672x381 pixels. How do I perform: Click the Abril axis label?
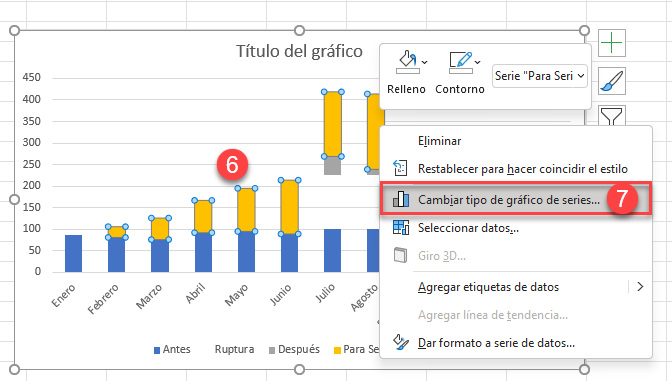click(x=195, y=294)
